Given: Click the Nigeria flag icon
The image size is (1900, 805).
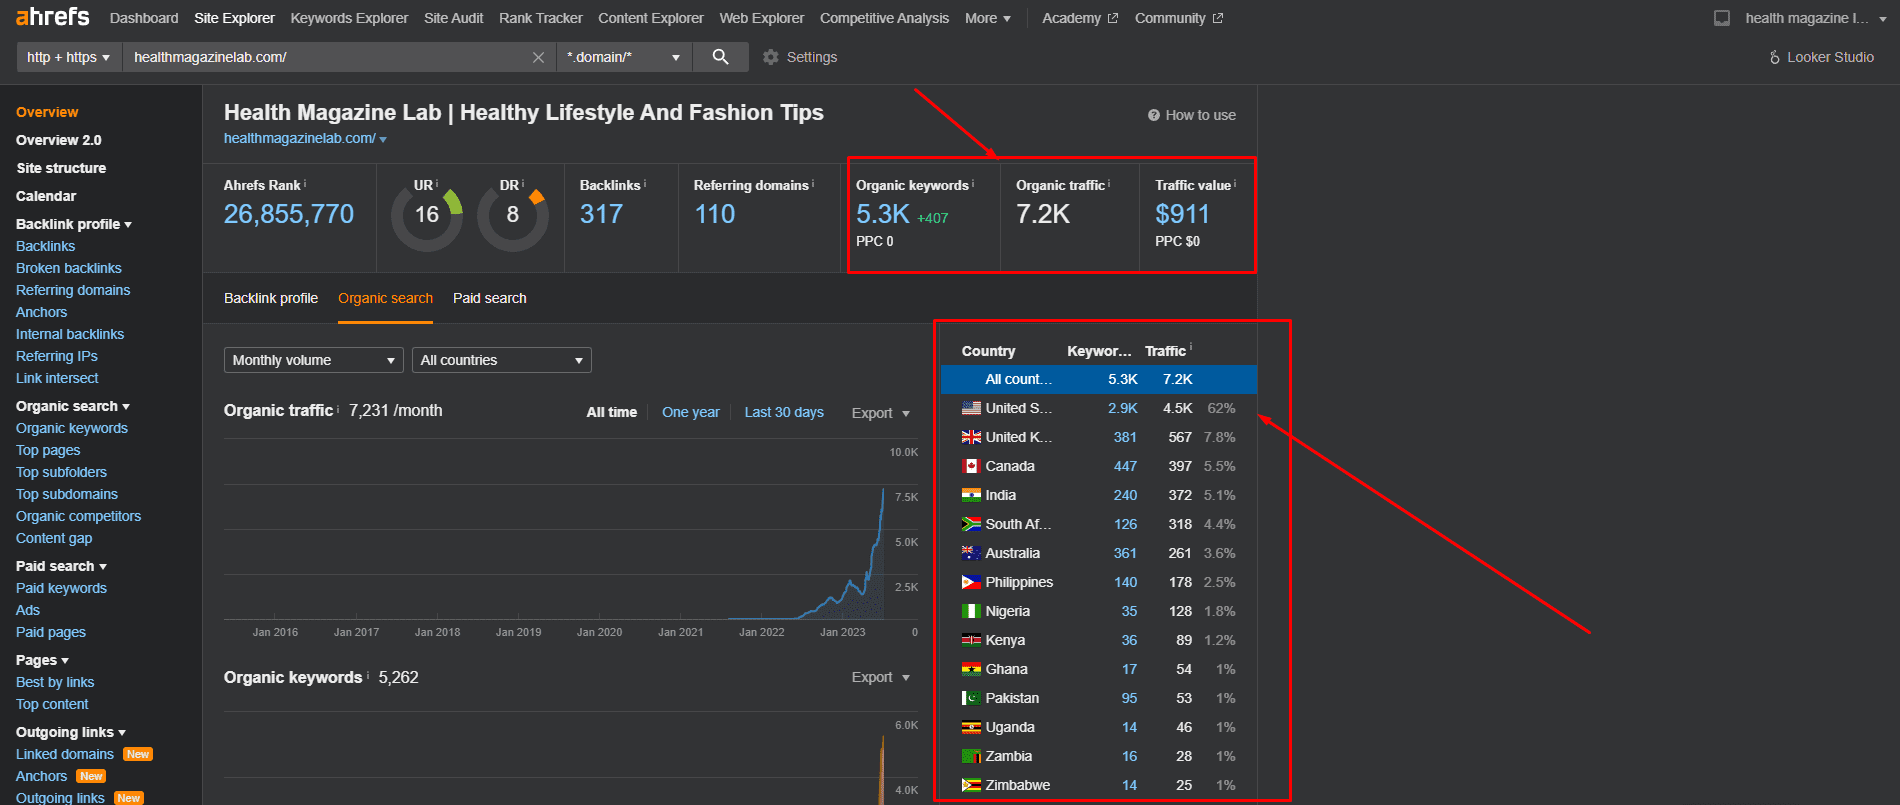Looking at the screenshot, I should click(971, 611).
